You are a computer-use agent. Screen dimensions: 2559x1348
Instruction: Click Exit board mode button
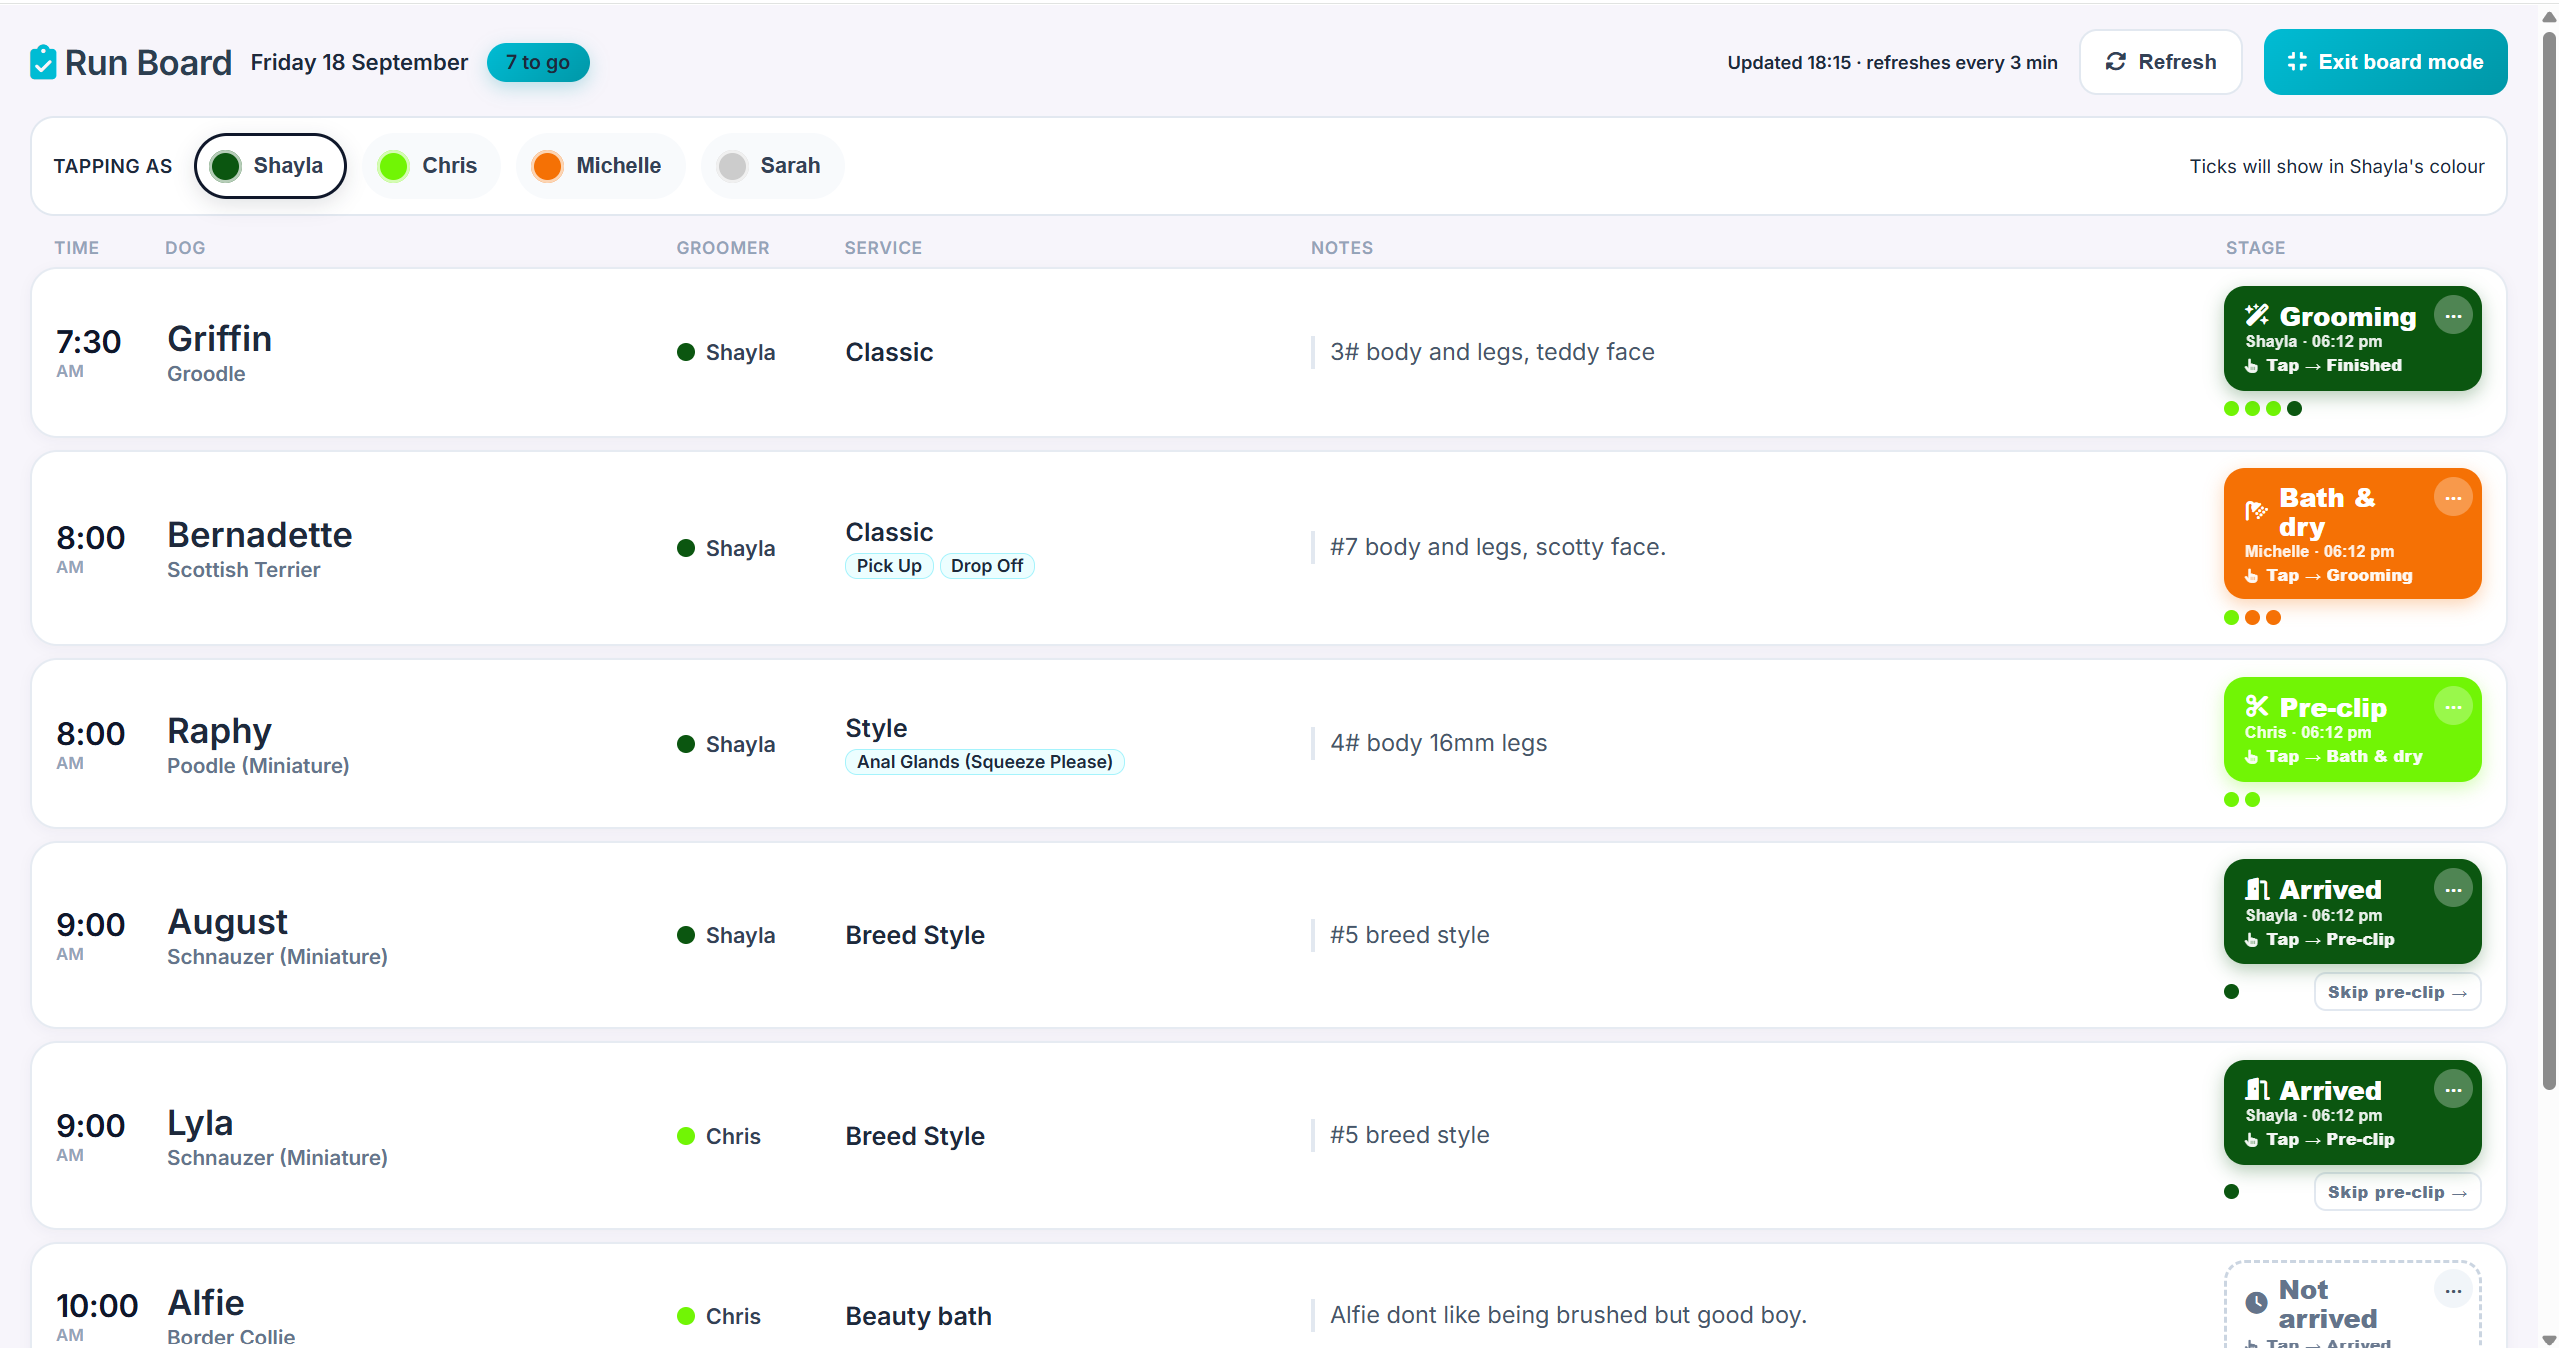(2385, 62)
